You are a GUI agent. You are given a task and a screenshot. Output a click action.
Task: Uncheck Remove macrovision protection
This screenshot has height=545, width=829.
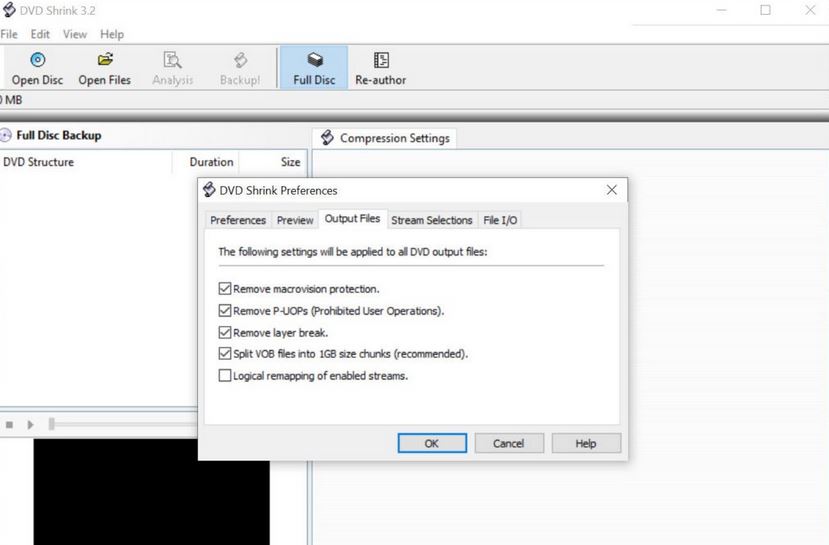(225, 289)
